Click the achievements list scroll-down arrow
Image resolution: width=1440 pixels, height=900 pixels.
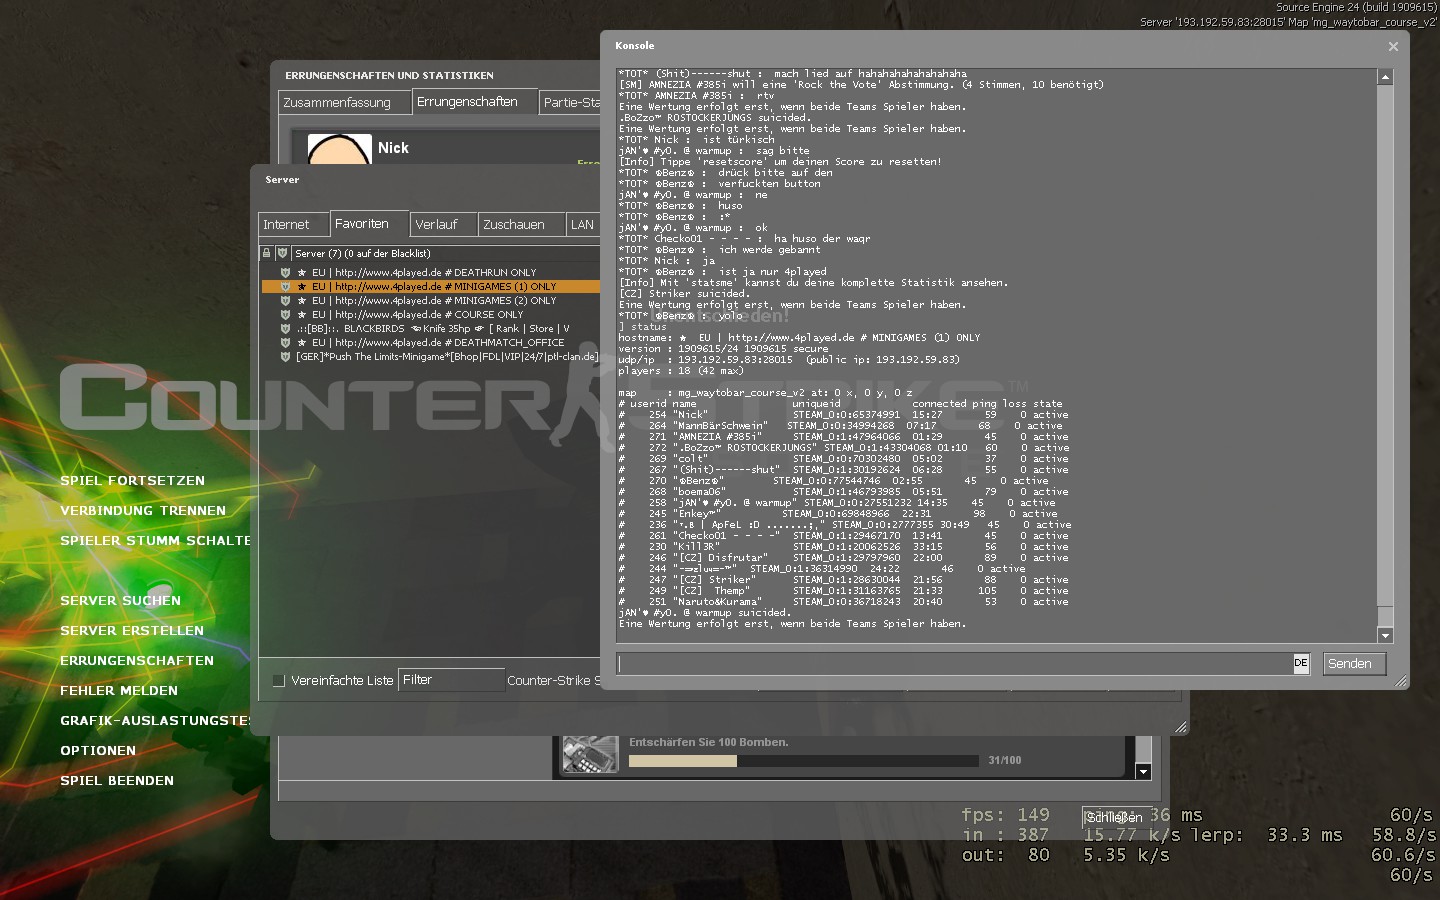1143,772
